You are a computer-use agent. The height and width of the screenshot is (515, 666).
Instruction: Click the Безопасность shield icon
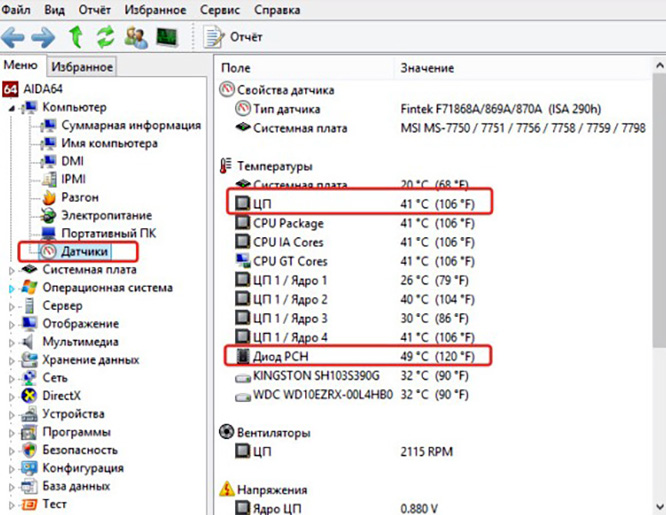[x=29, y=450]
